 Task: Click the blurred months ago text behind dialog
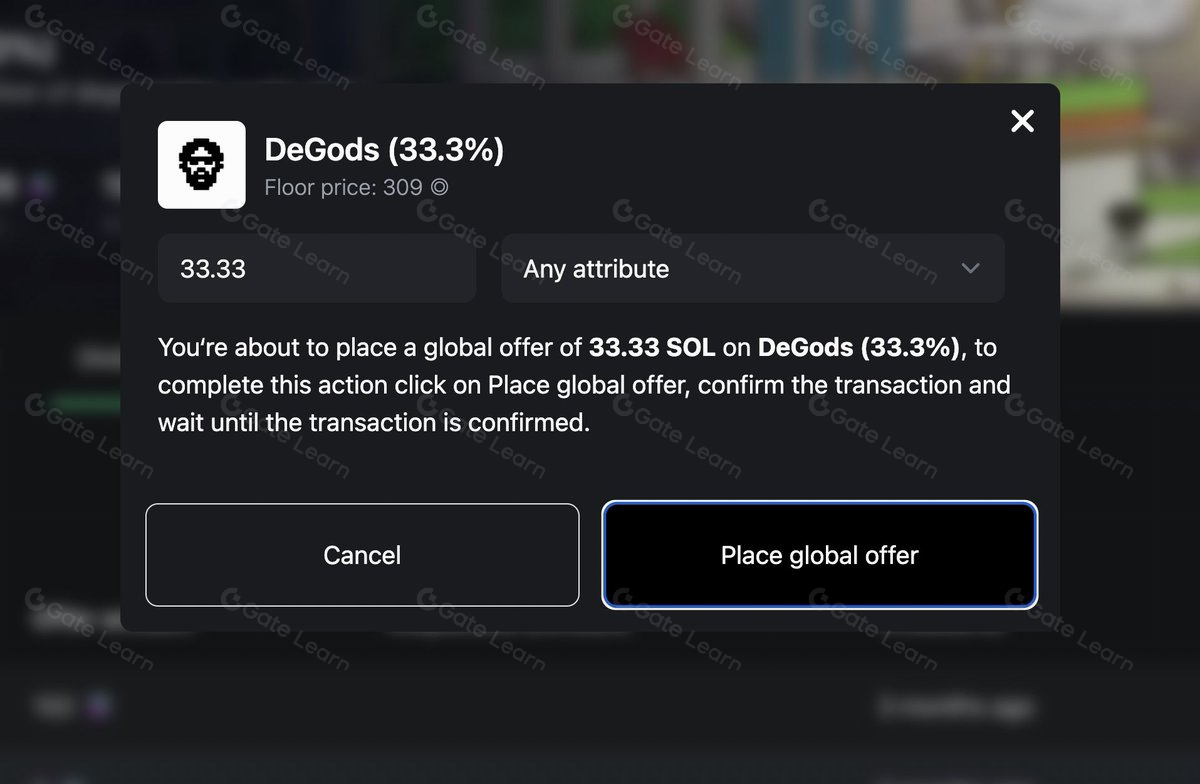coord(955,708)
